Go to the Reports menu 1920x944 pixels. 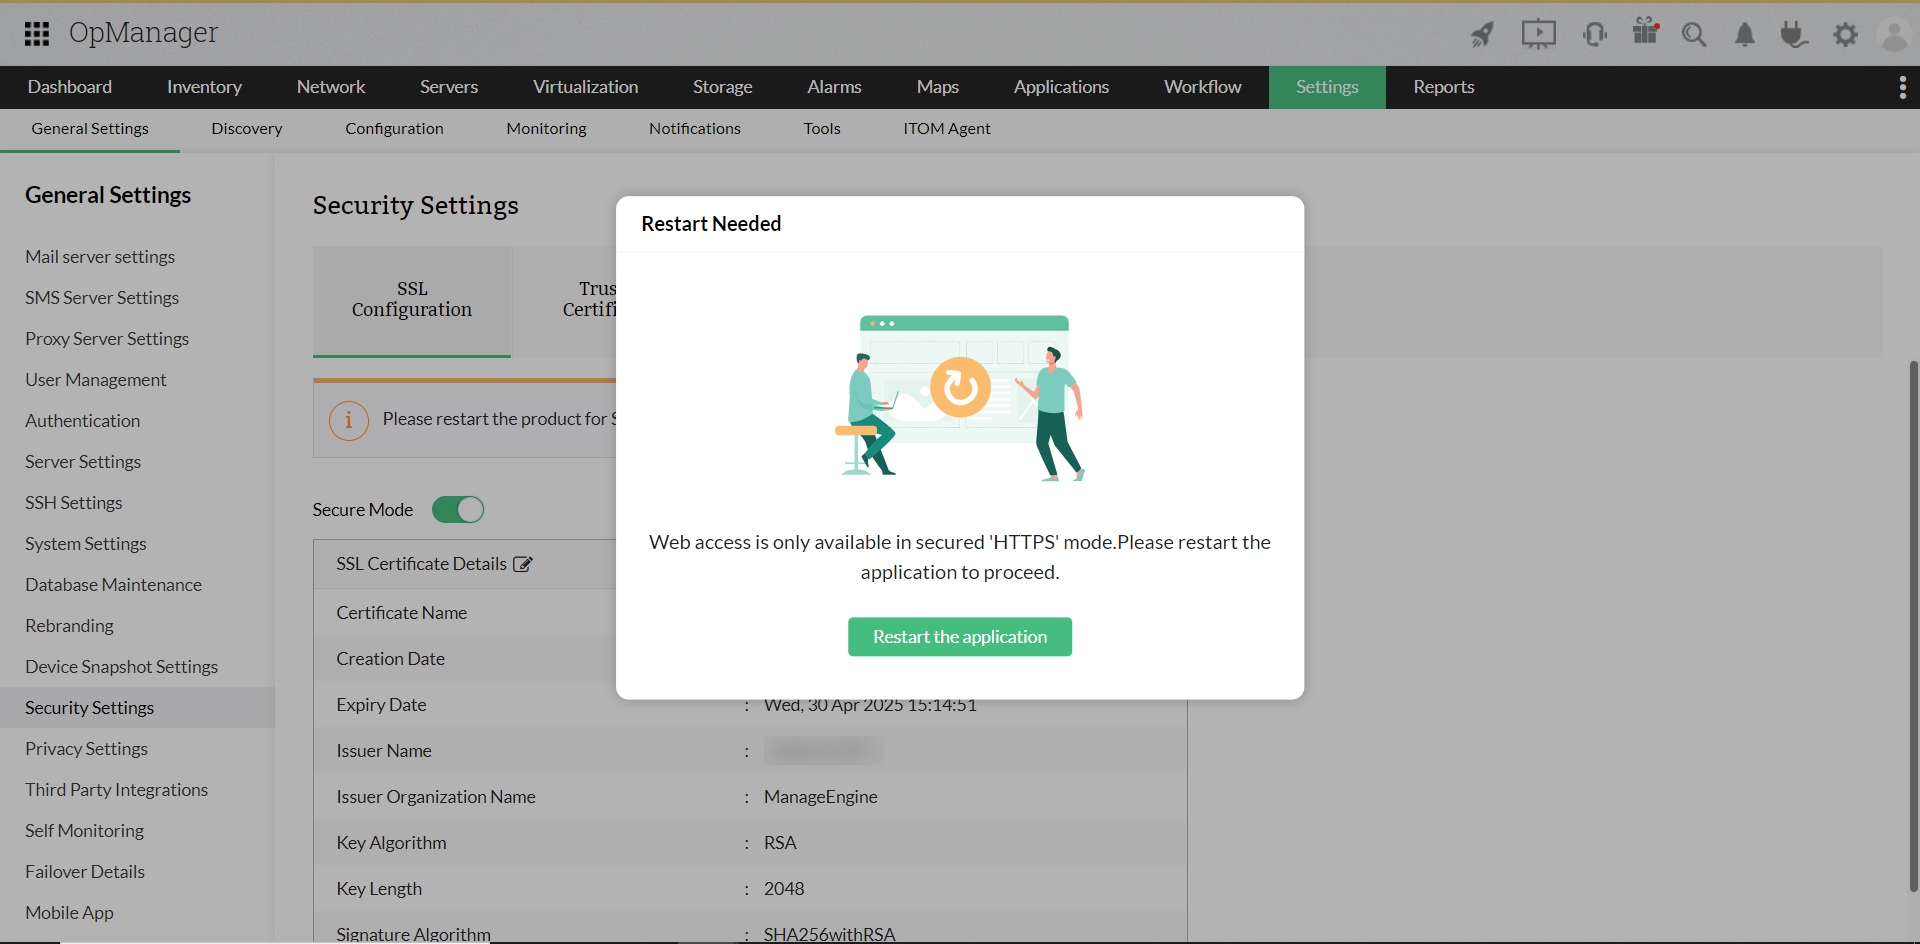1443,87
